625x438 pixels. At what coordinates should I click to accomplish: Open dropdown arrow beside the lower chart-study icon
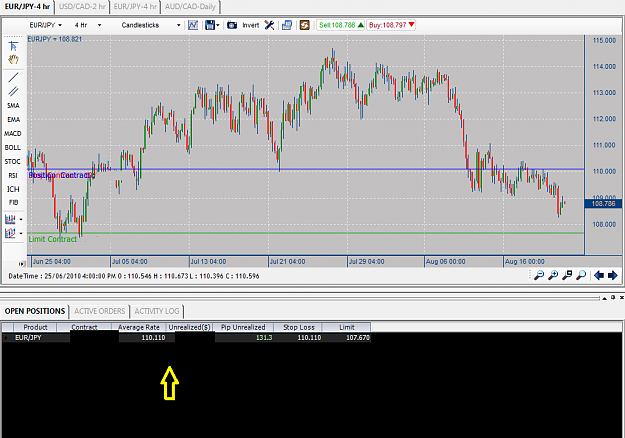(21, 234)
